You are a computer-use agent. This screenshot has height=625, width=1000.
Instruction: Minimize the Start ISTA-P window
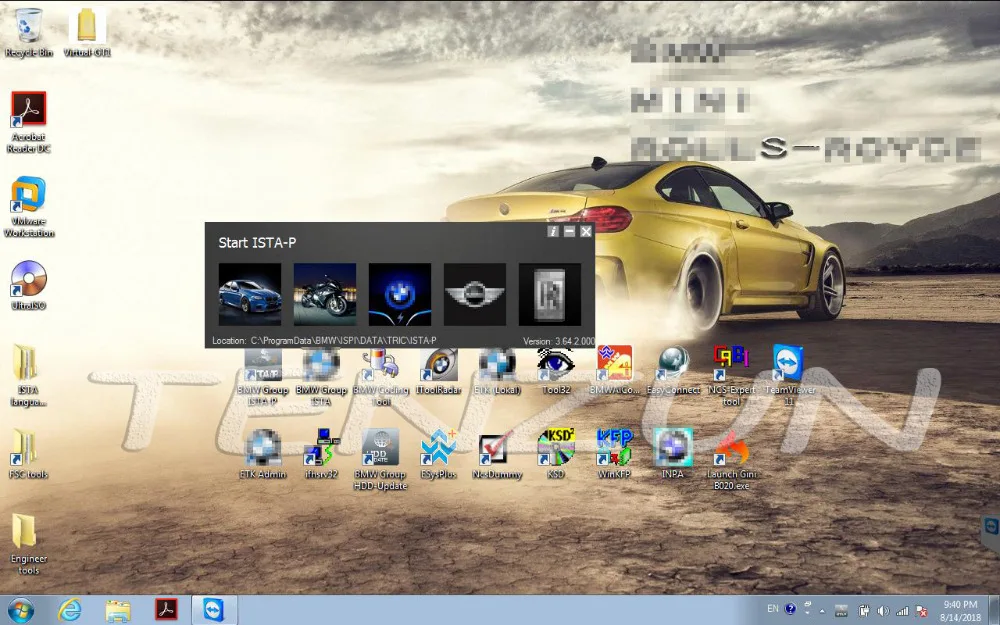tap(570, 231)
